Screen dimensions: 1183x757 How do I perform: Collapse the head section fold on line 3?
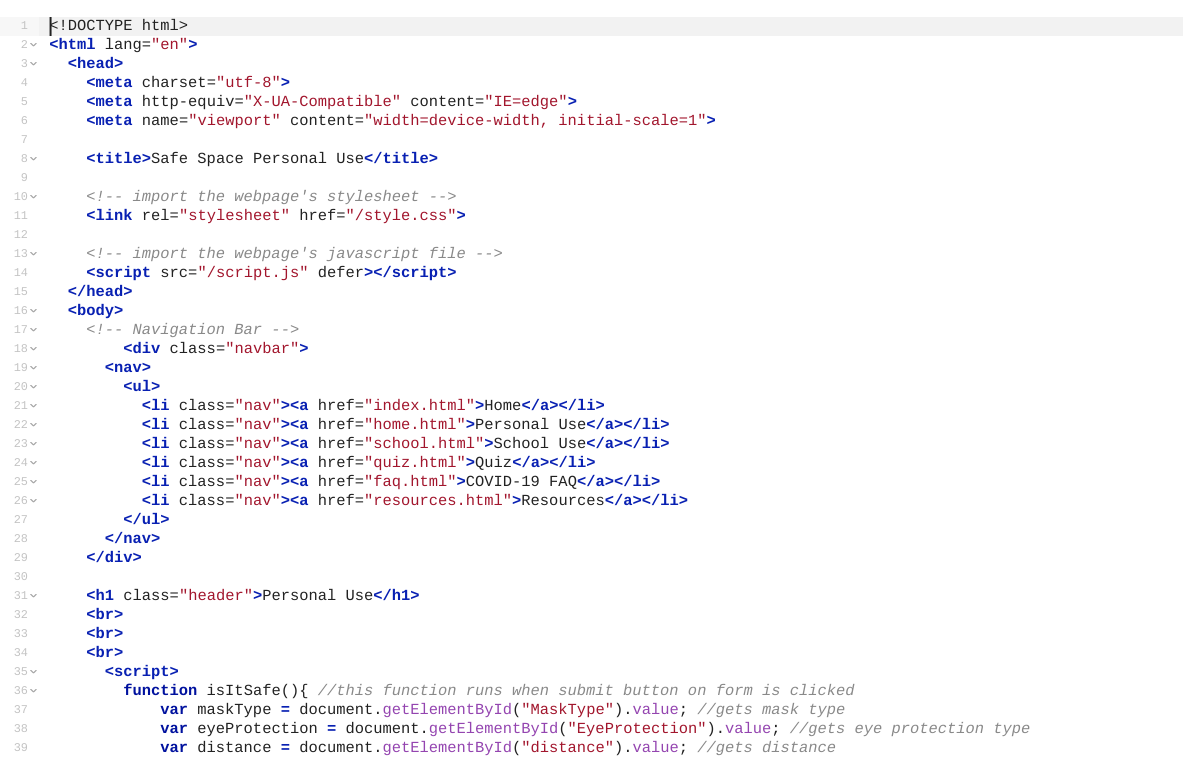pos(33,63)
